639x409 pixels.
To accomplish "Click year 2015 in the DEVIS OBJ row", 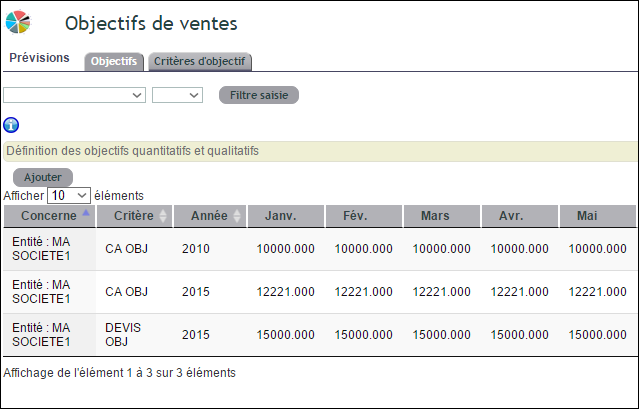I will pyautogui.click(x=196, y=334).
